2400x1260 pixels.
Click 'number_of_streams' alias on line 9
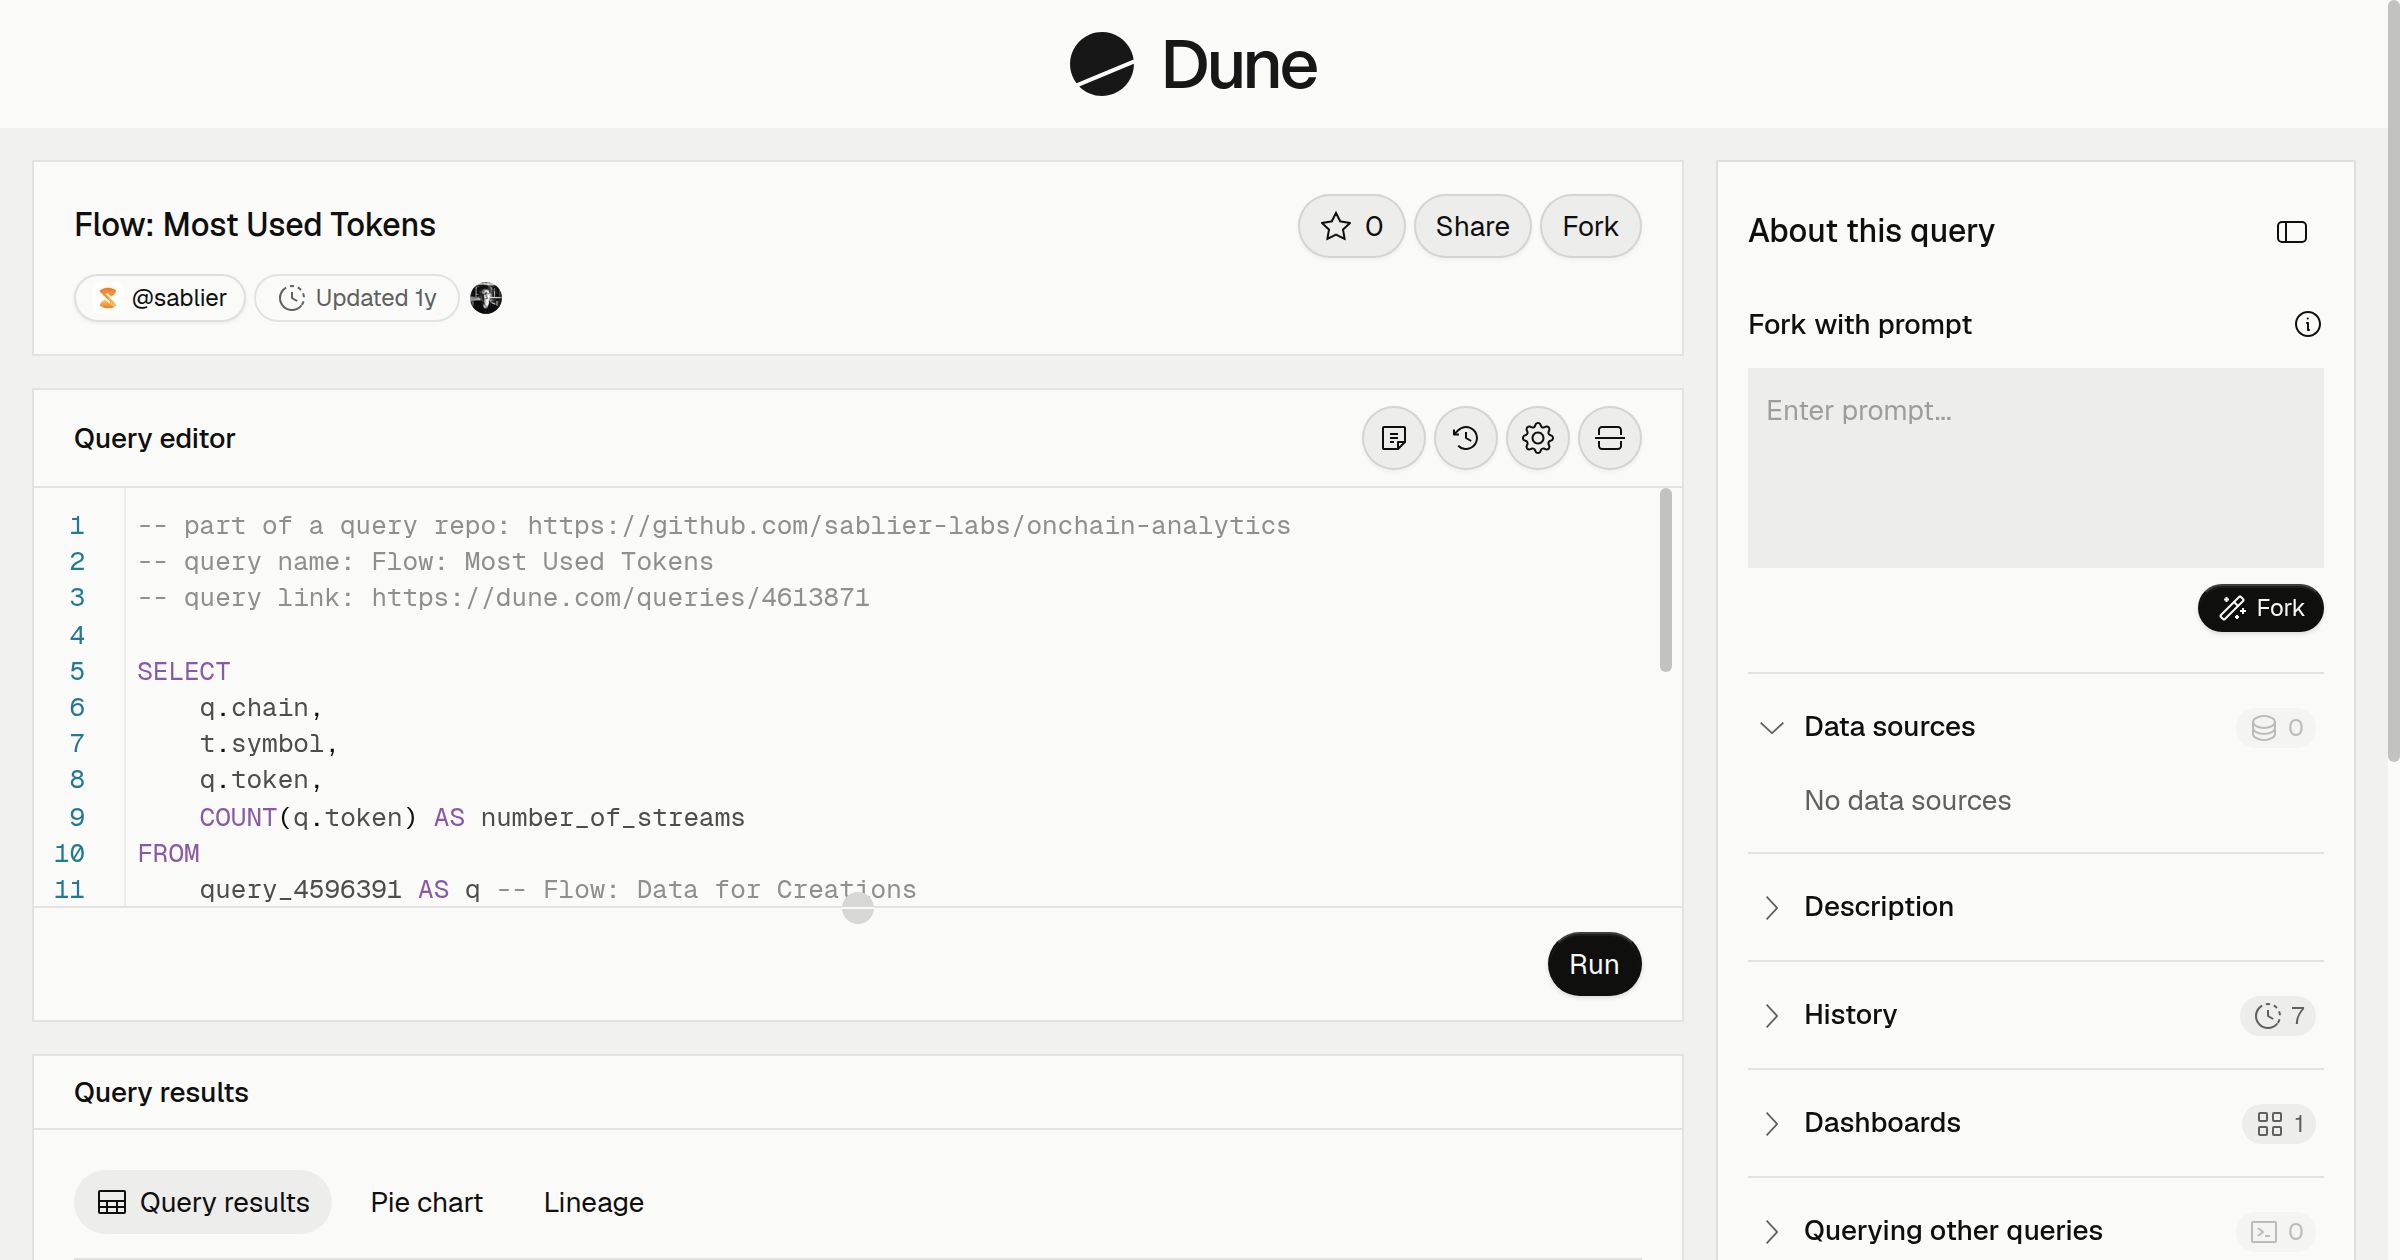coord(612,817)
